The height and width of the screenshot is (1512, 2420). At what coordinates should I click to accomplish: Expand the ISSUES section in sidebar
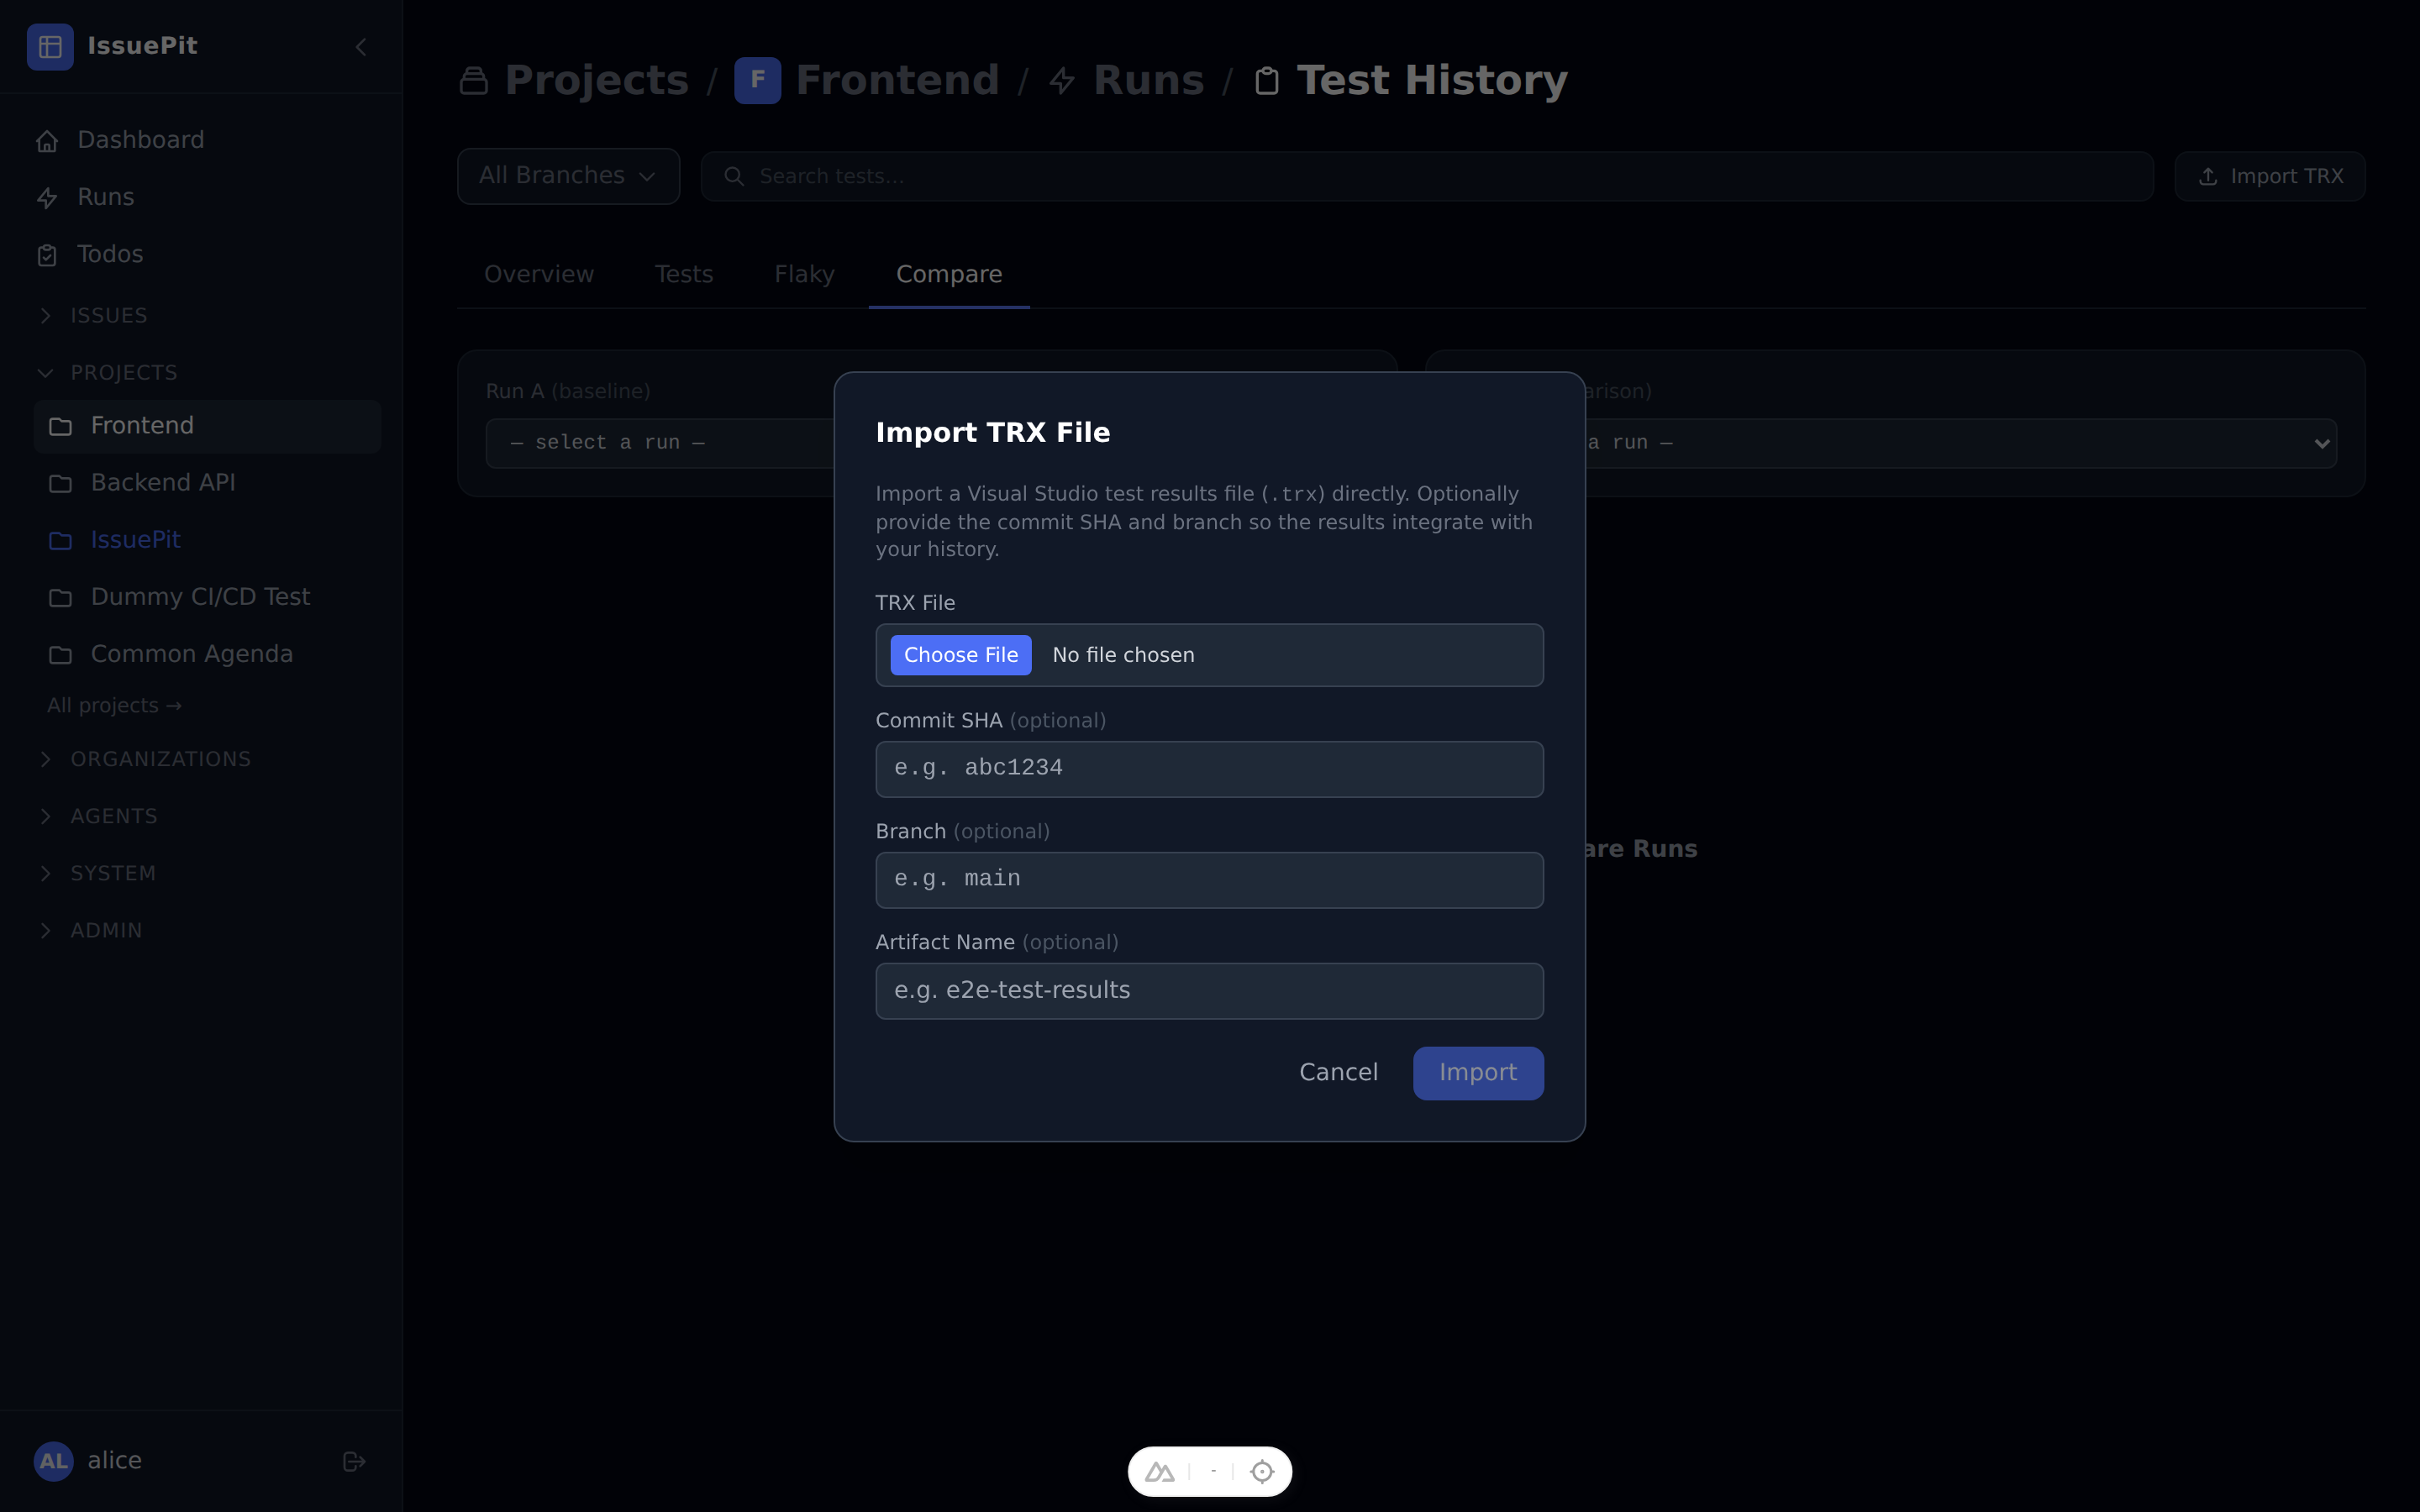click(x=108, y=315)
